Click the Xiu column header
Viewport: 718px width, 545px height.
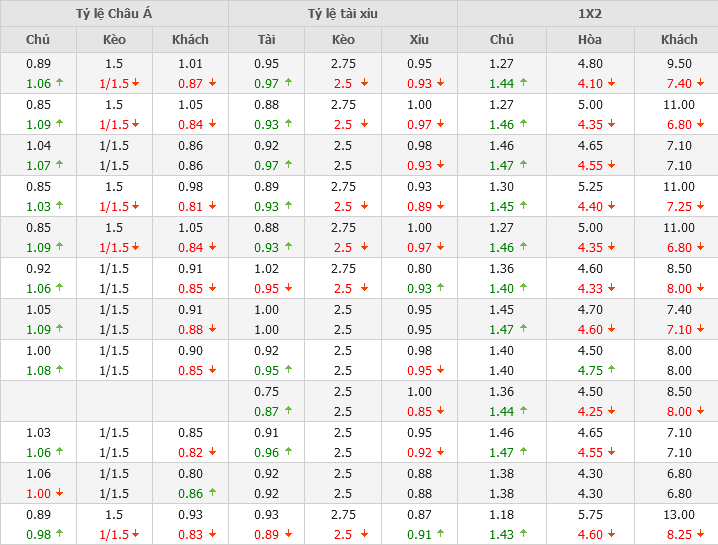tap(419, 39)
